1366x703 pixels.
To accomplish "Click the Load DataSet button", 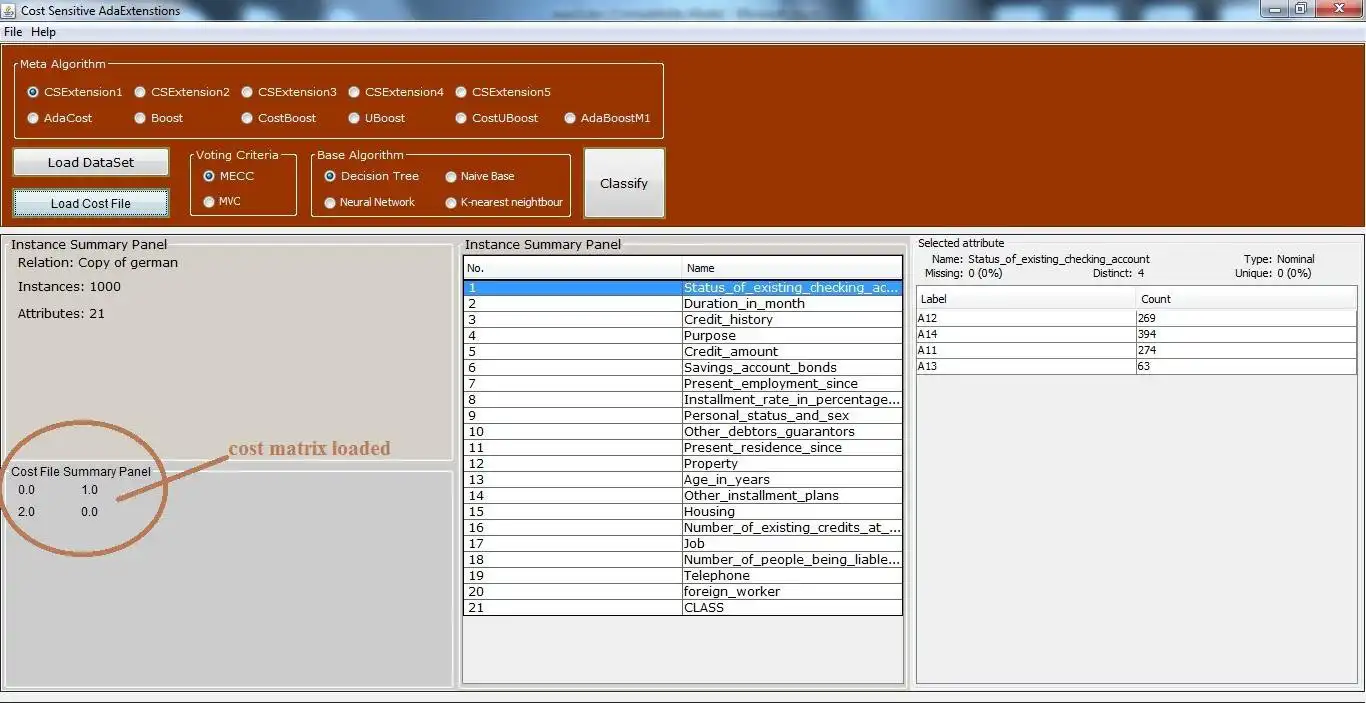I will (91, 162).
